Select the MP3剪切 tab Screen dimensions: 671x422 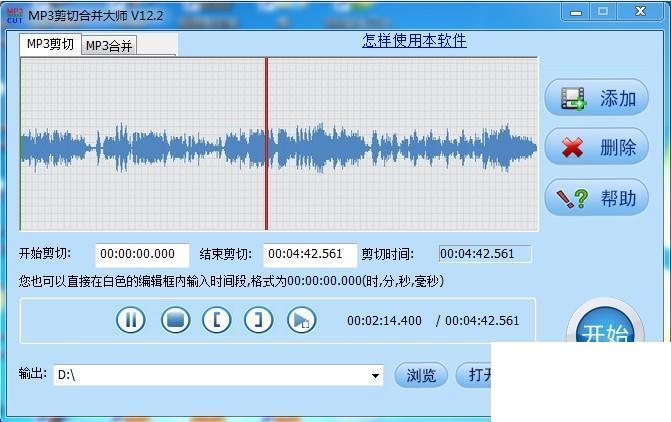coord(50,44)
